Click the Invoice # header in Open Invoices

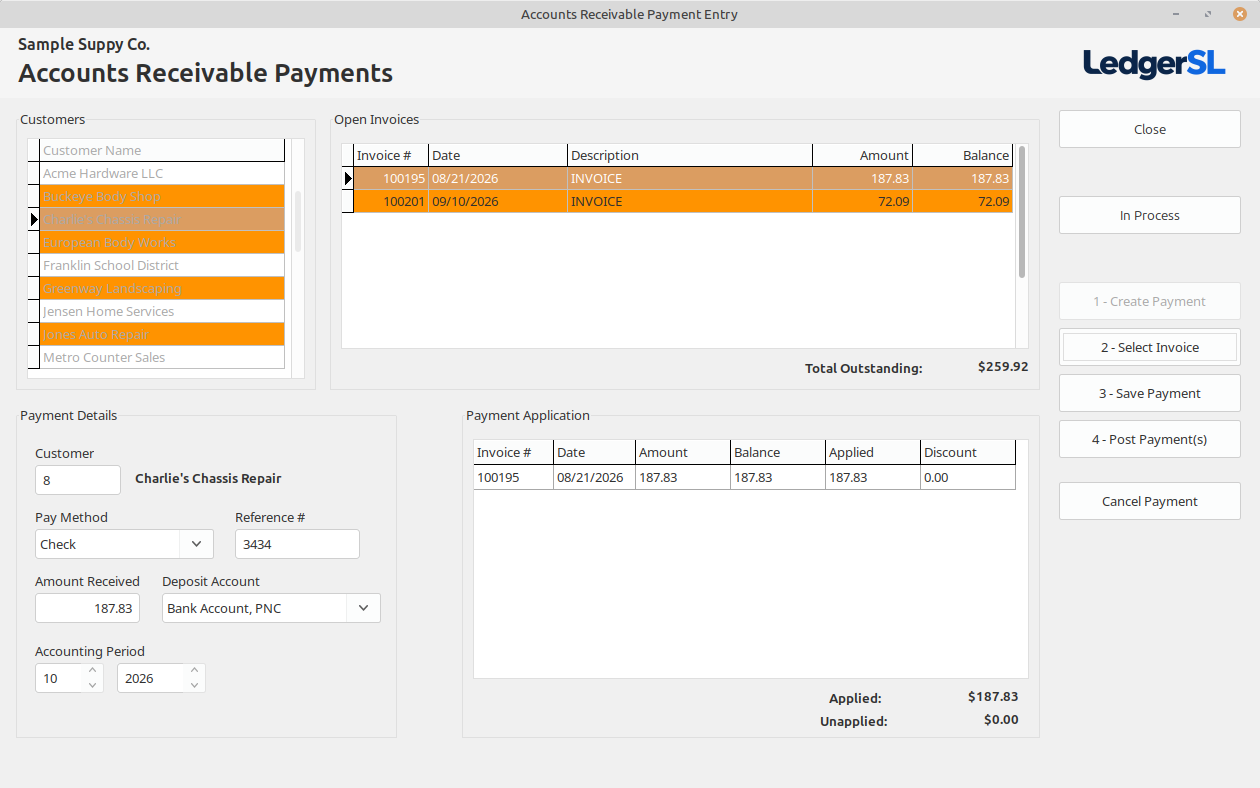391,155
